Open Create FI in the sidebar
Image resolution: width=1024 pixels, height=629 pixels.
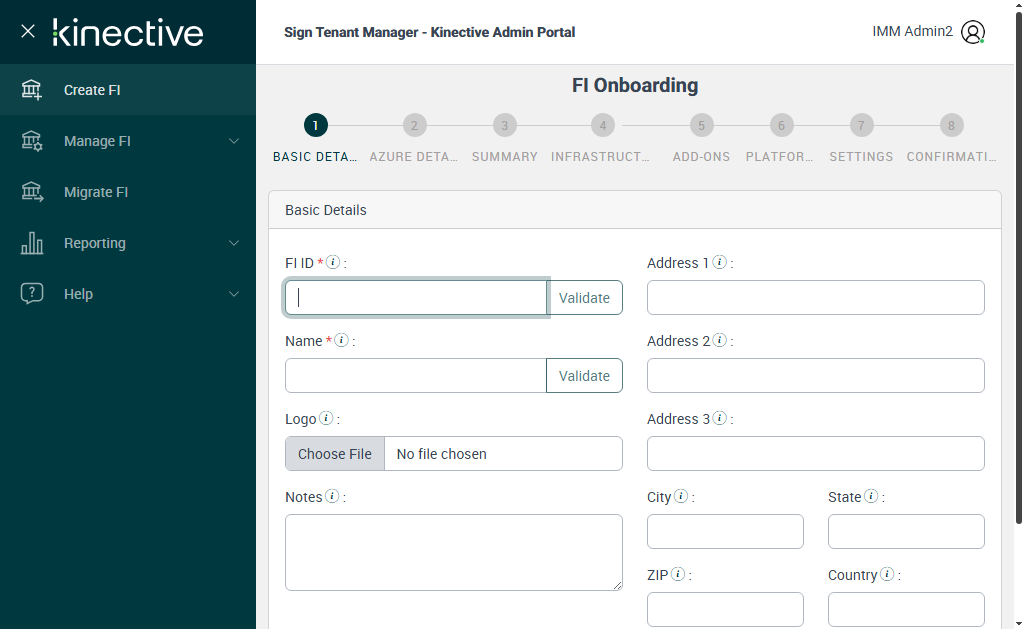tap(92, 90)
